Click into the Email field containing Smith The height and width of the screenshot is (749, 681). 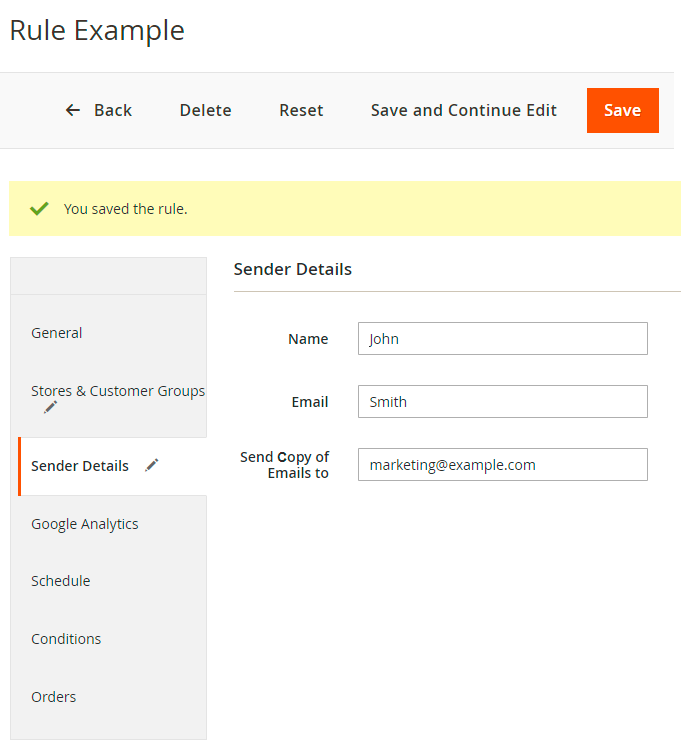point(503,402)
